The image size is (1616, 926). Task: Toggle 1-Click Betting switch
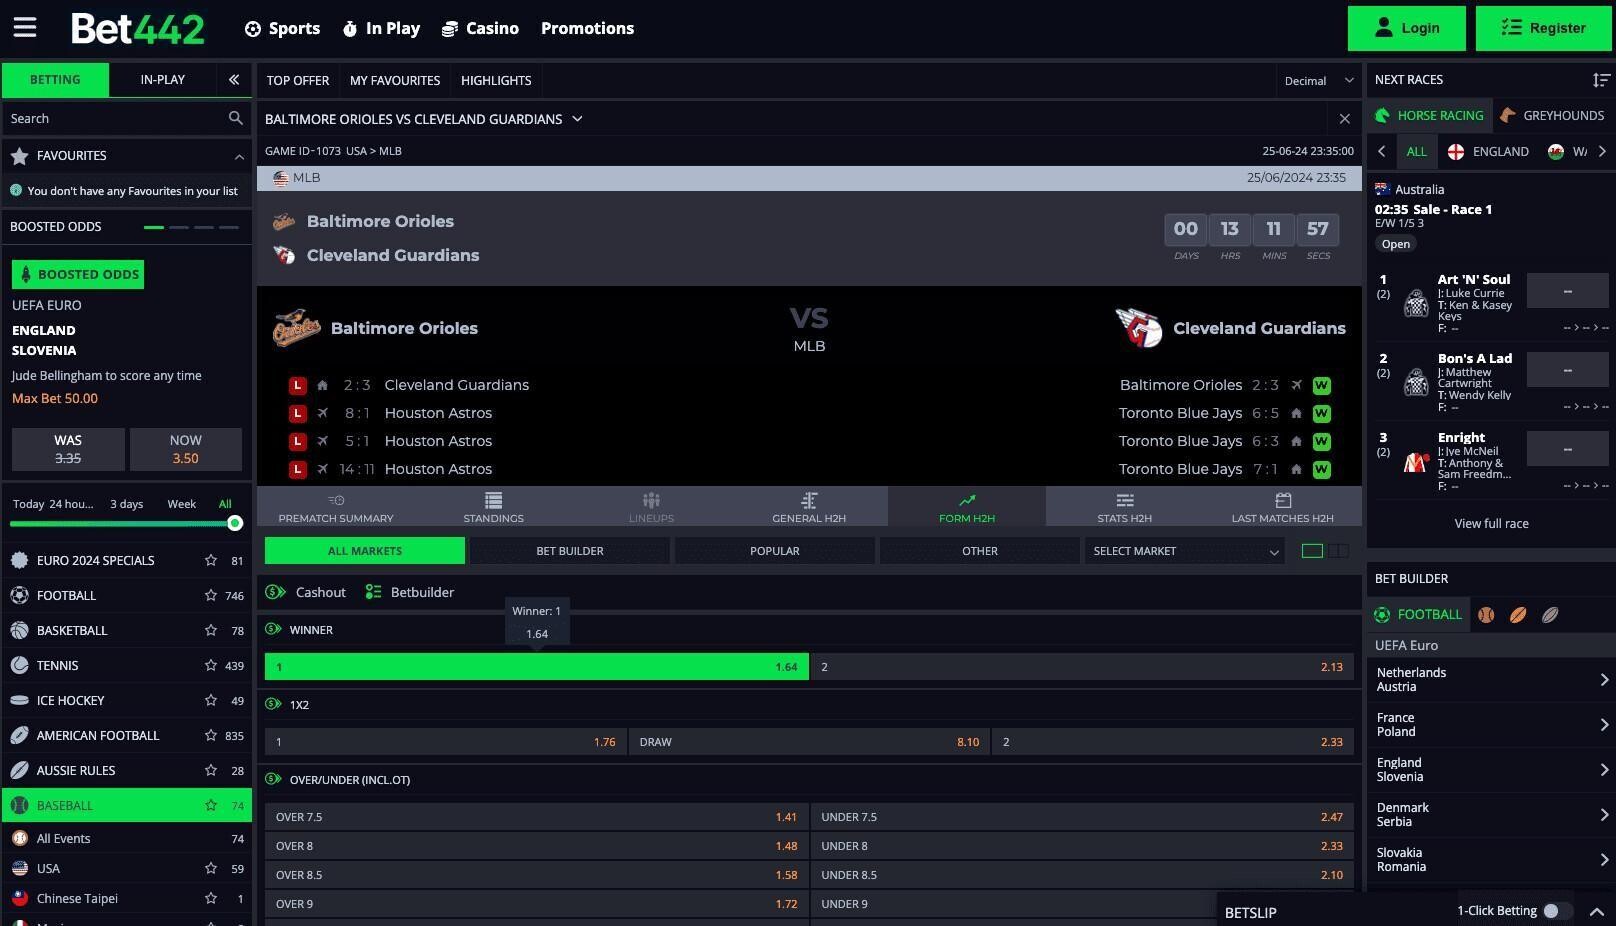pyautogui.click(x=1556, y=911)
